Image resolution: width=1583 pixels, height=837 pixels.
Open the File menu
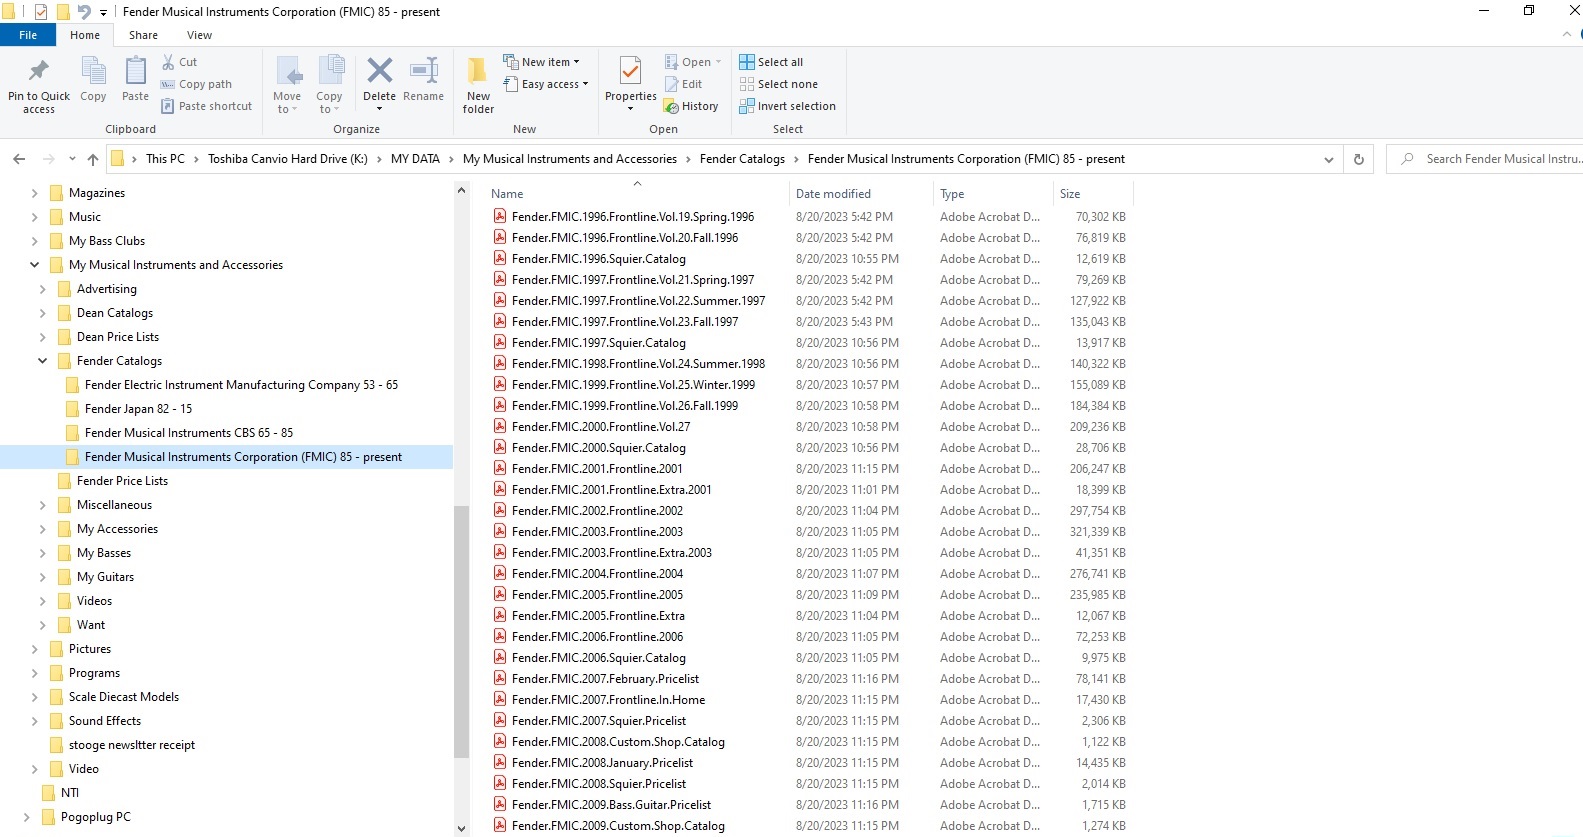click(x=28, y=35)
